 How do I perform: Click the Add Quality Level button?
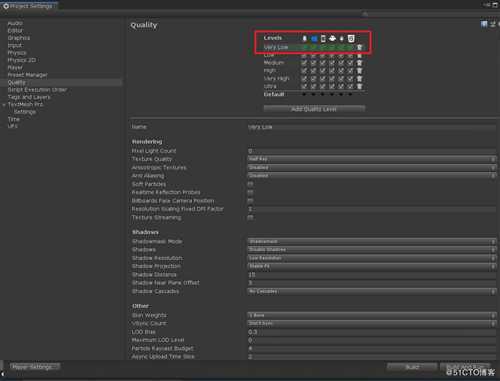point(314,109)
